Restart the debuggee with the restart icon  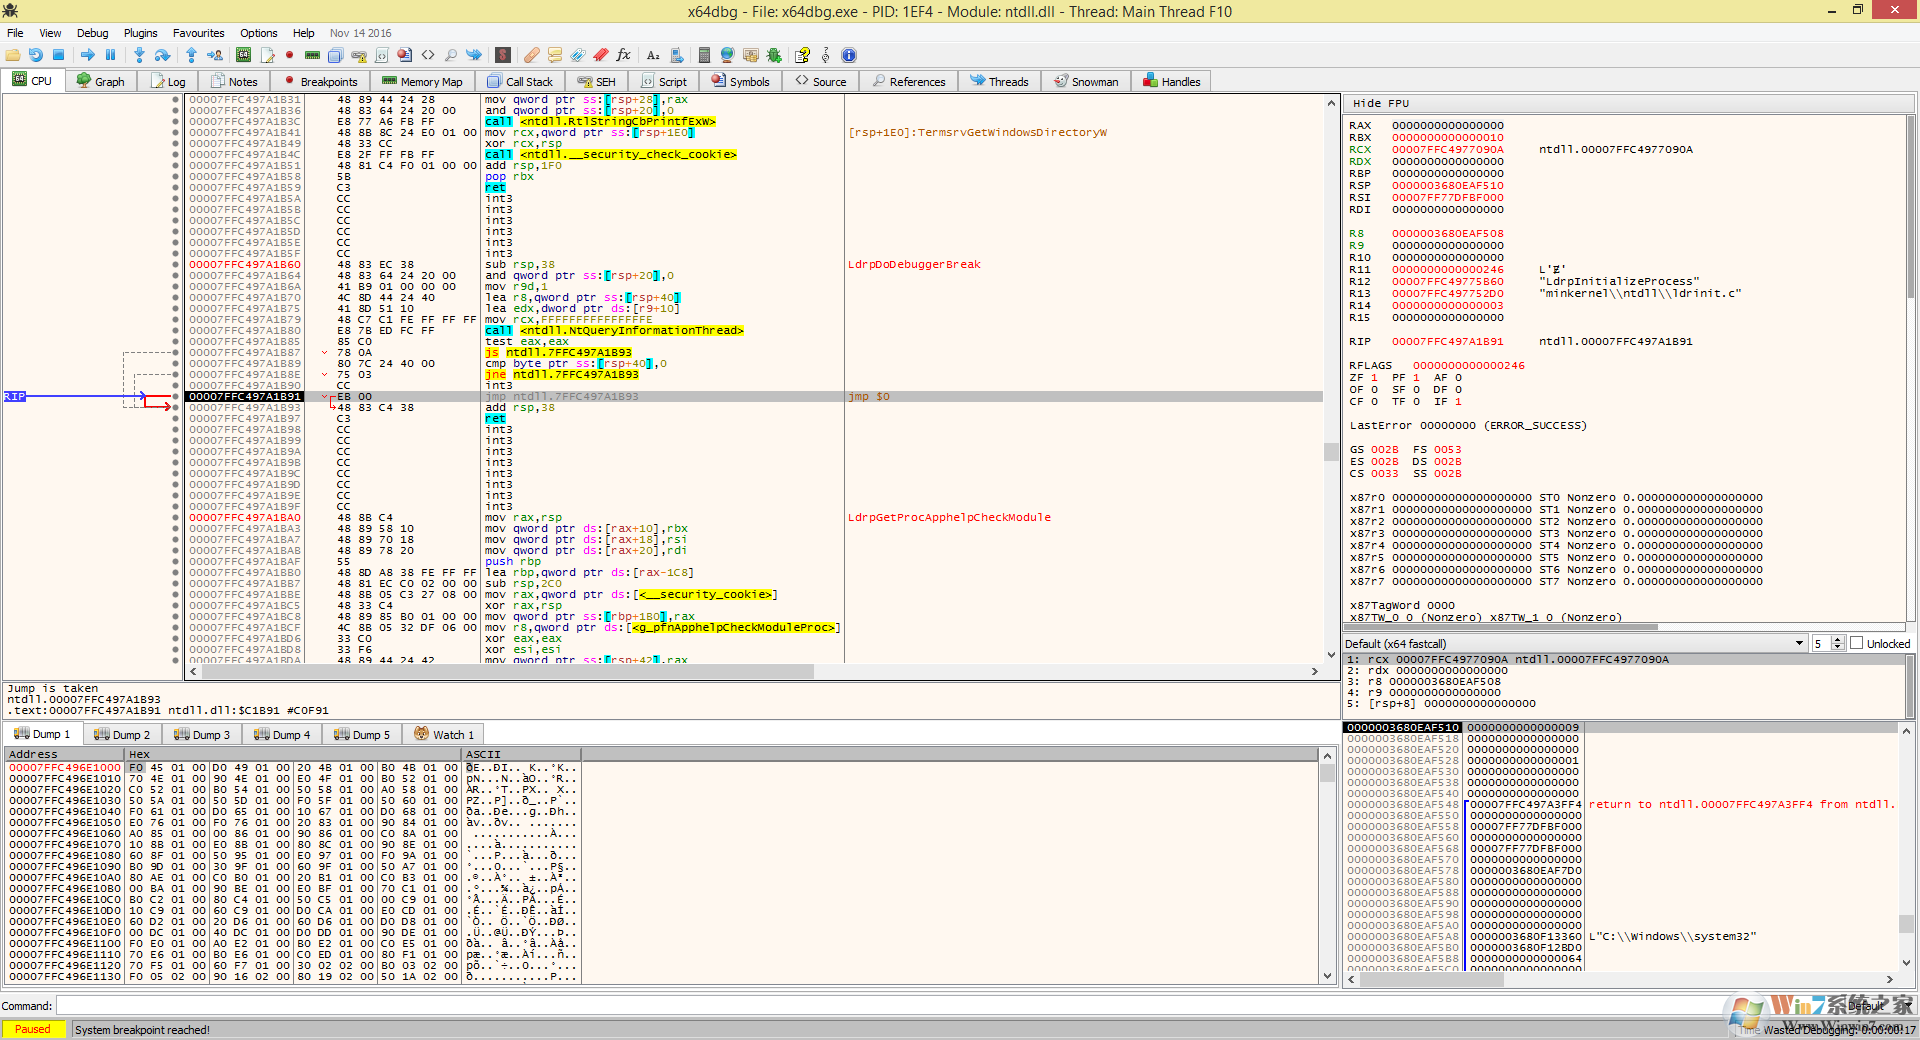[36, 55]
